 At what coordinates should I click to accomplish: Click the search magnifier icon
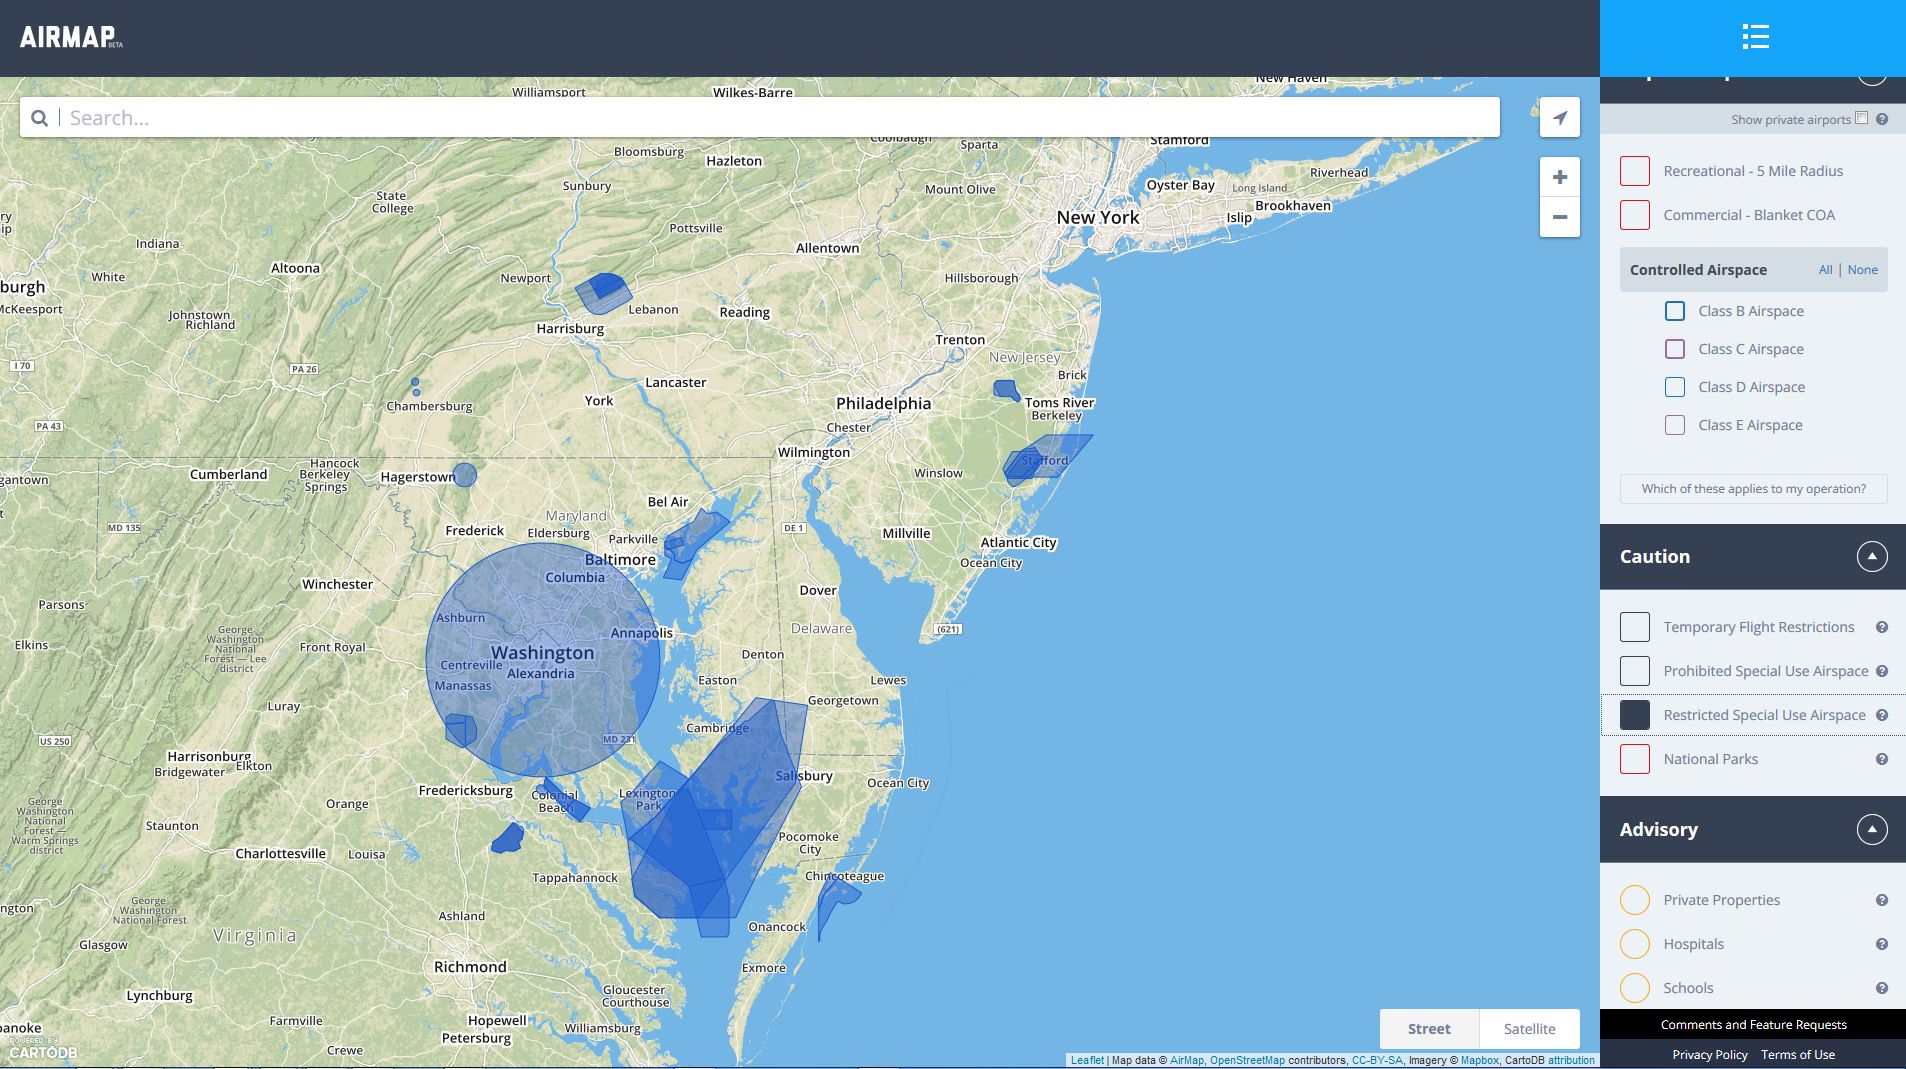click(x=39, y=118)
